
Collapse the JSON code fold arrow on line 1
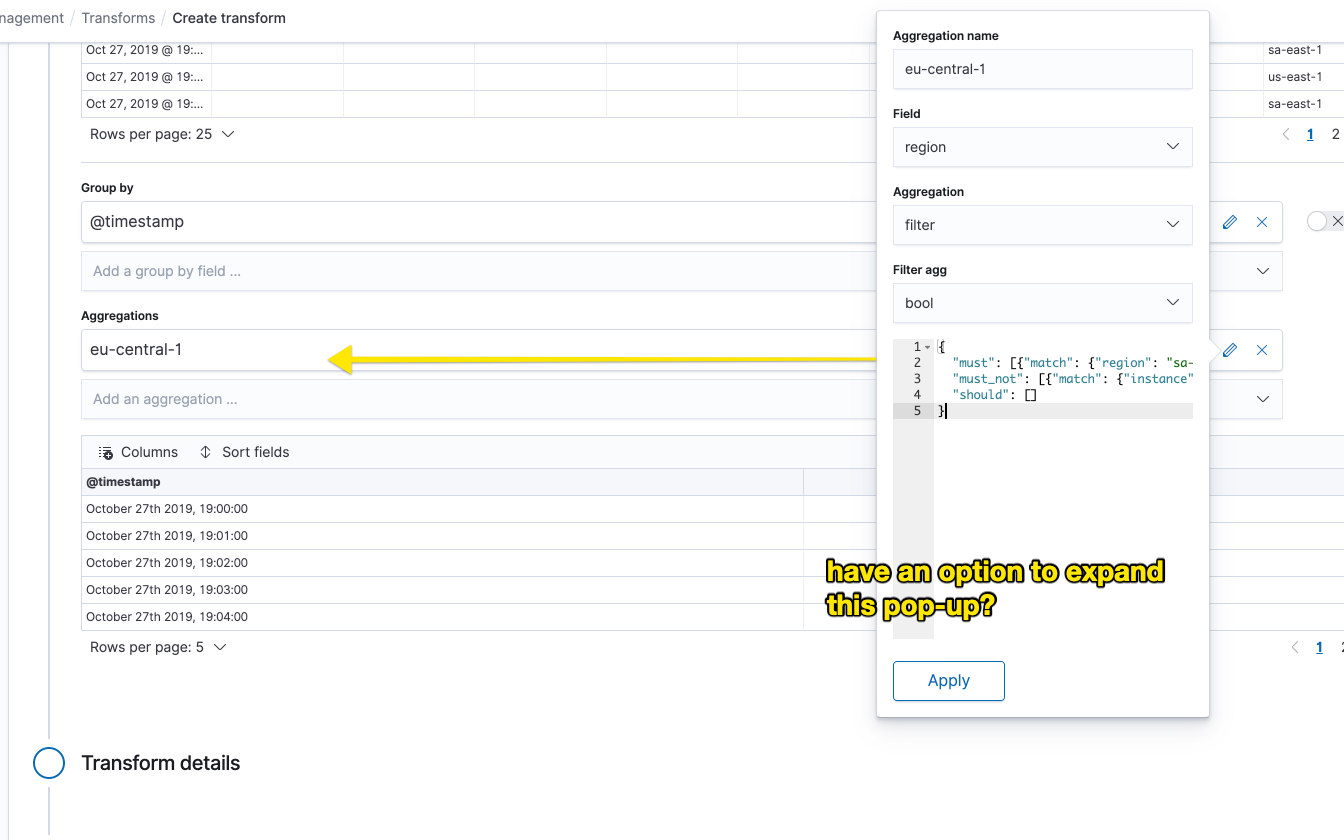928,347
